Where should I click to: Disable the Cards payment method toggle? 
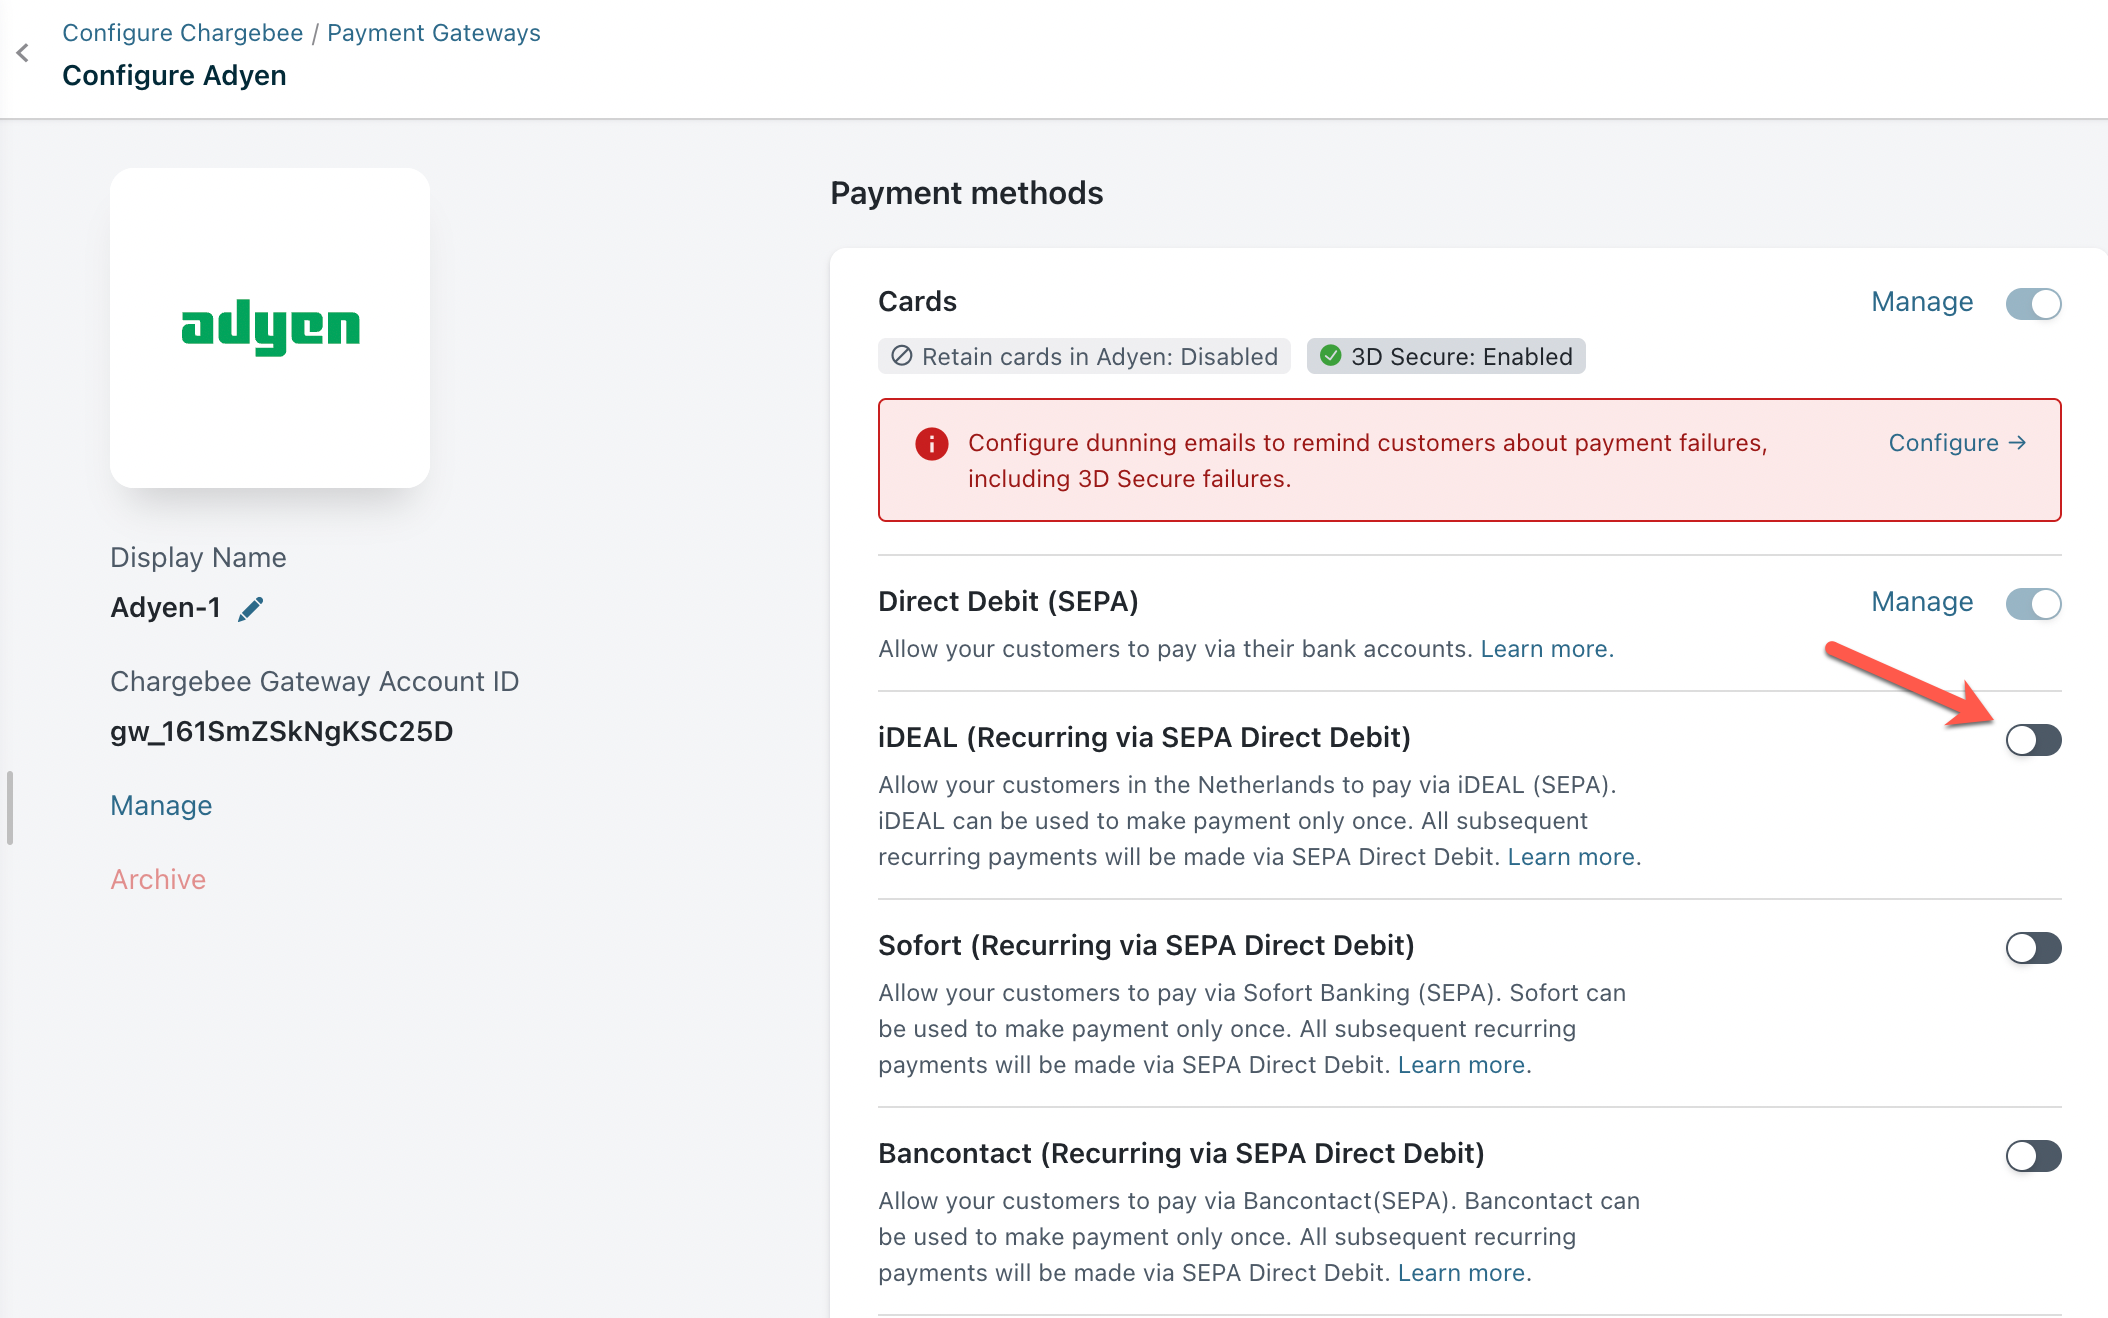(x=2033, y=304)
